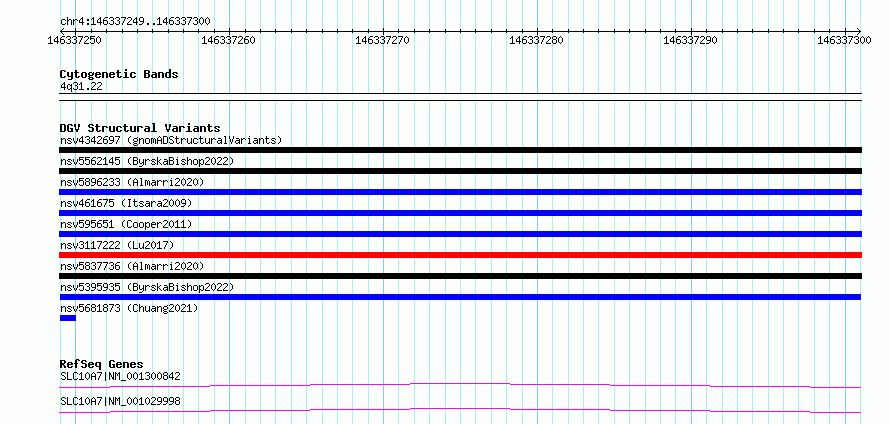Viewport: 890px width, 424px height.
Task: Click the black bar for nsv4342697
Action: tap(460, 150)
